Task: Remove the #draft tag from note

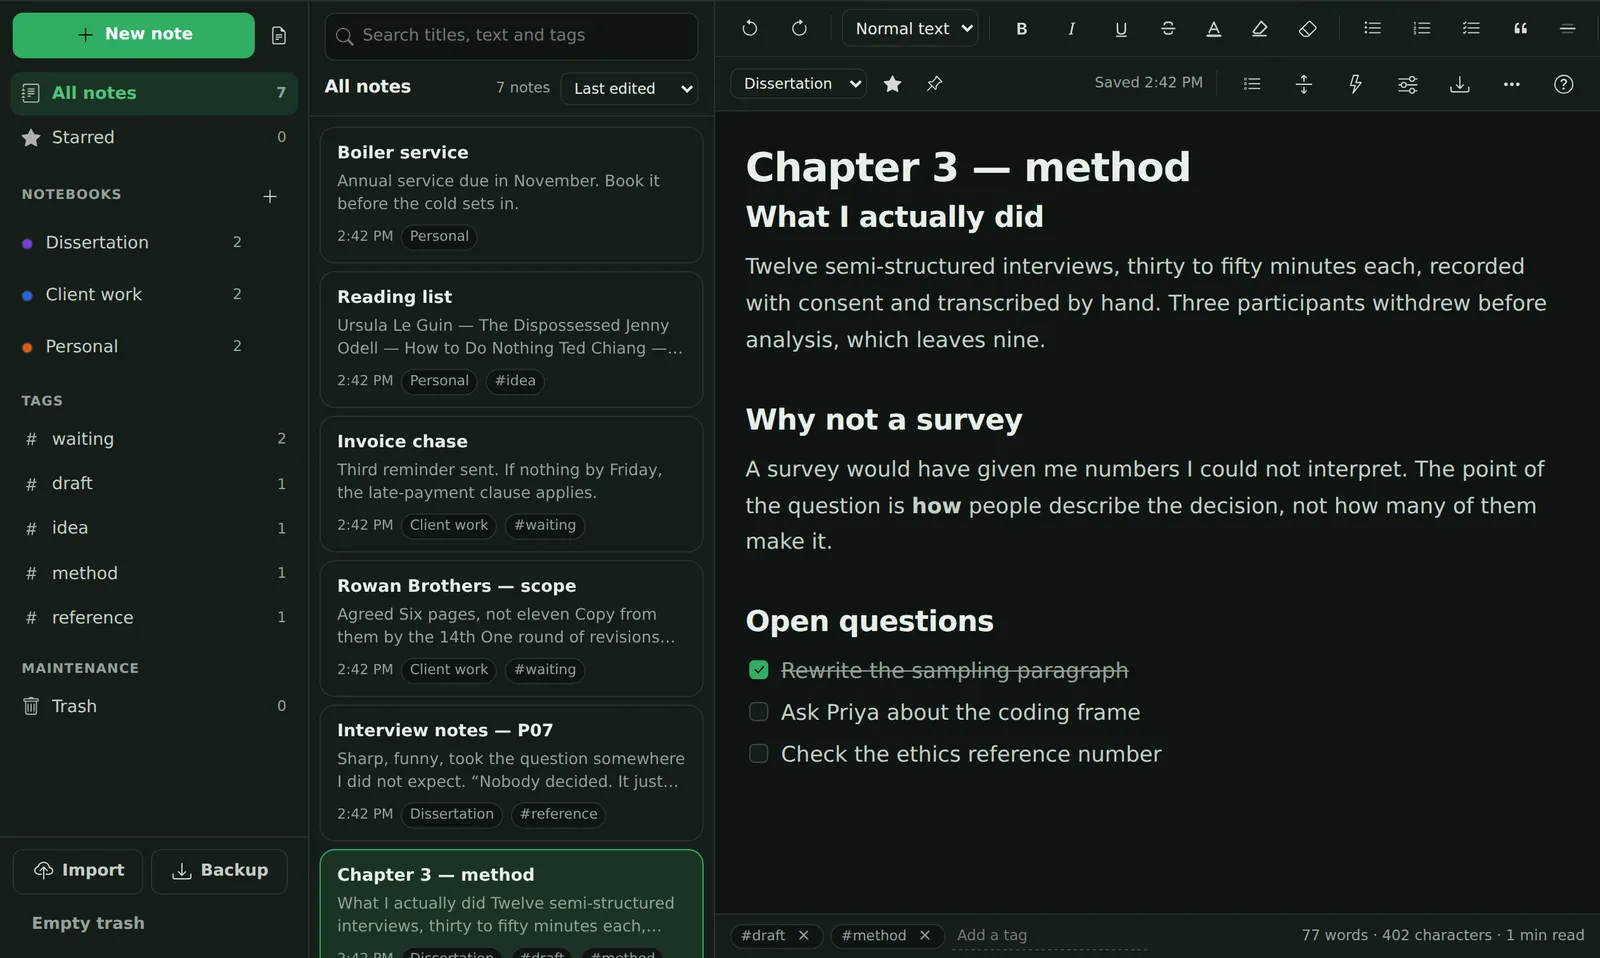Action: 803,935
